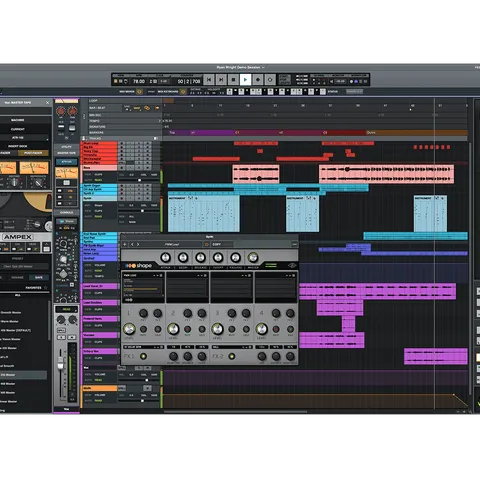Click the Bass track volume slider

(x=138, y=180)
